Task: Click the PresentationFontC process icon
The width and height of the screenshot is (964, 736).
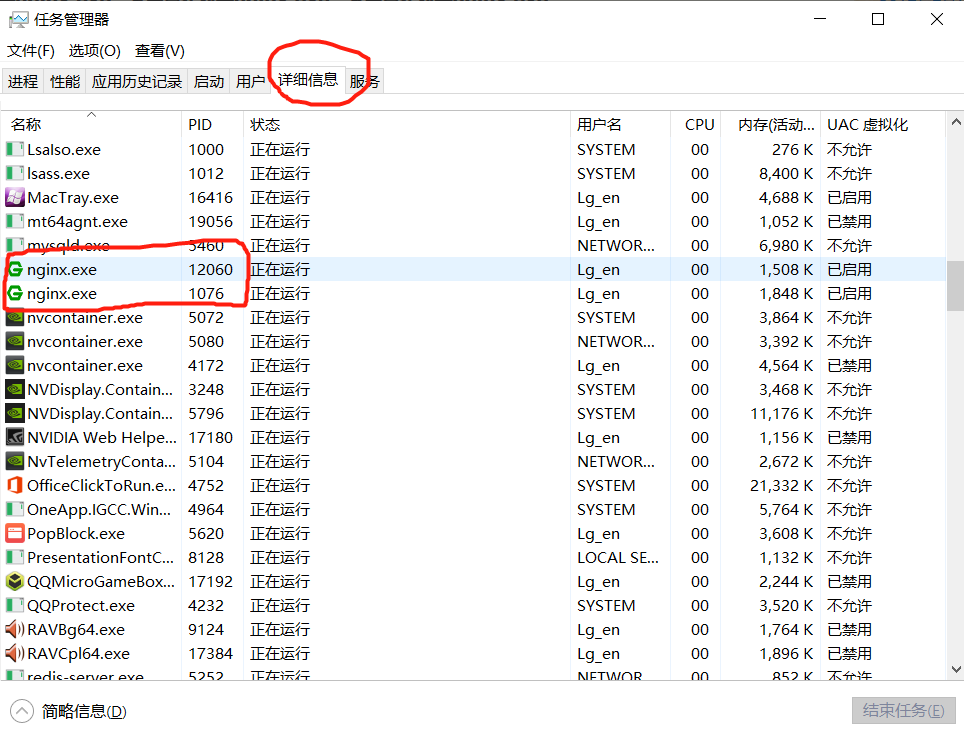Action: [x=15, y=557]
